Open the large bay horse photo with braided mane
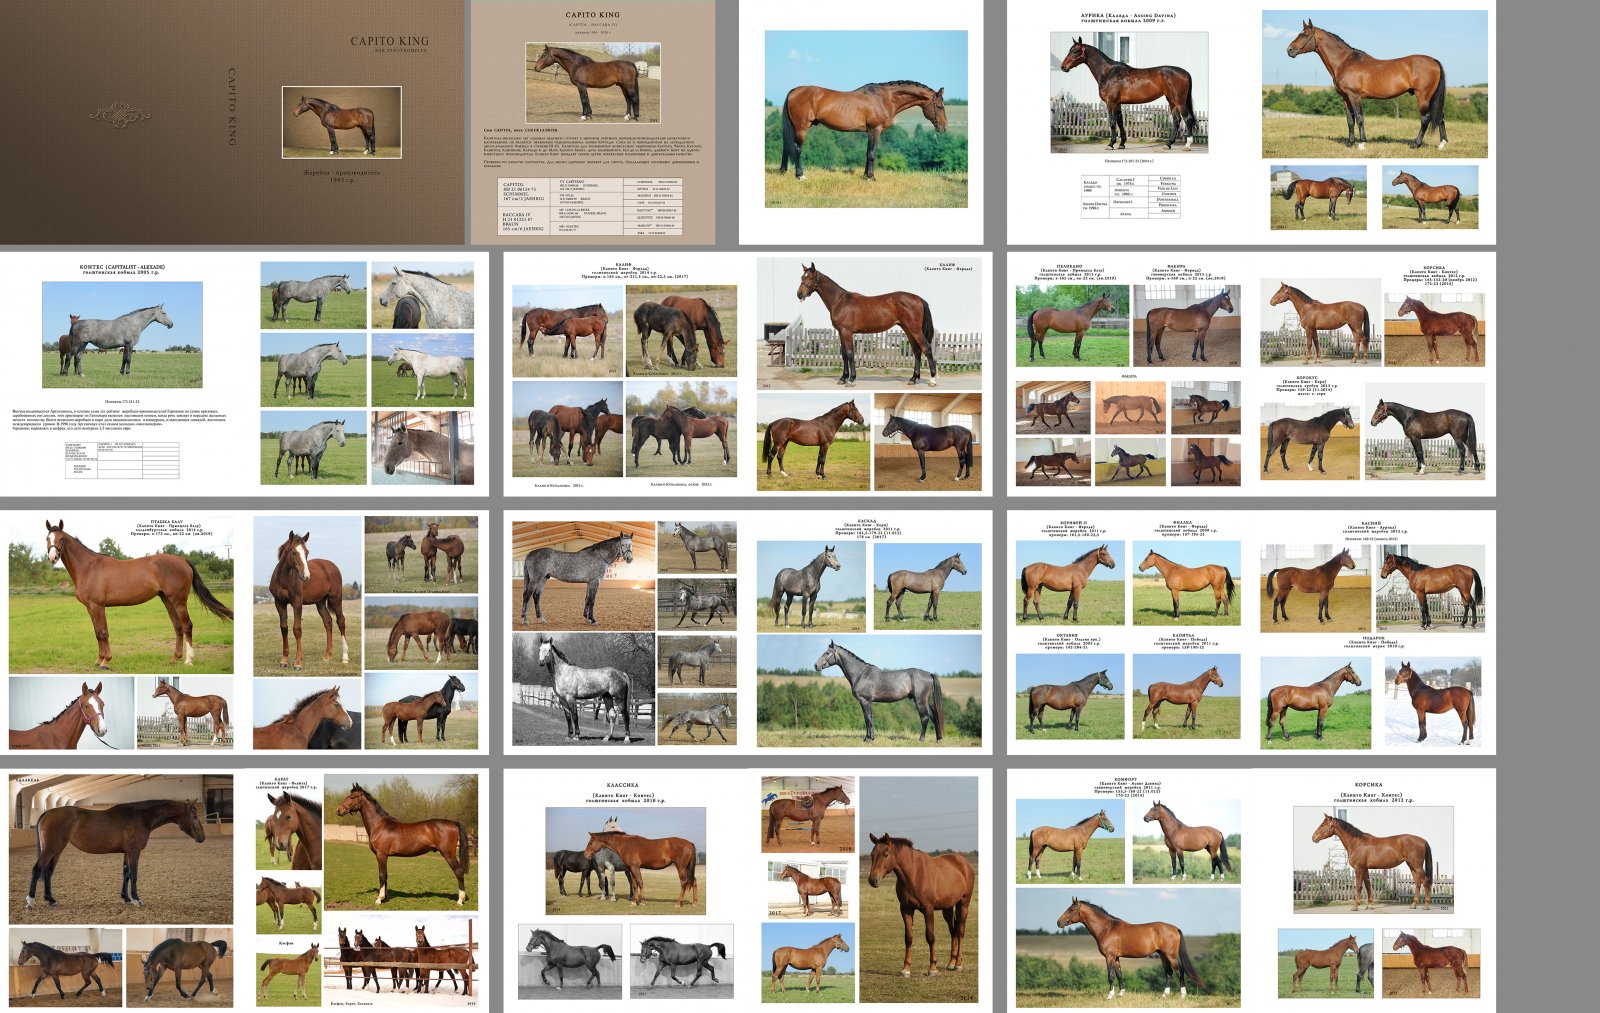The image size is (1600, 1013). click(x=866, y=118)
